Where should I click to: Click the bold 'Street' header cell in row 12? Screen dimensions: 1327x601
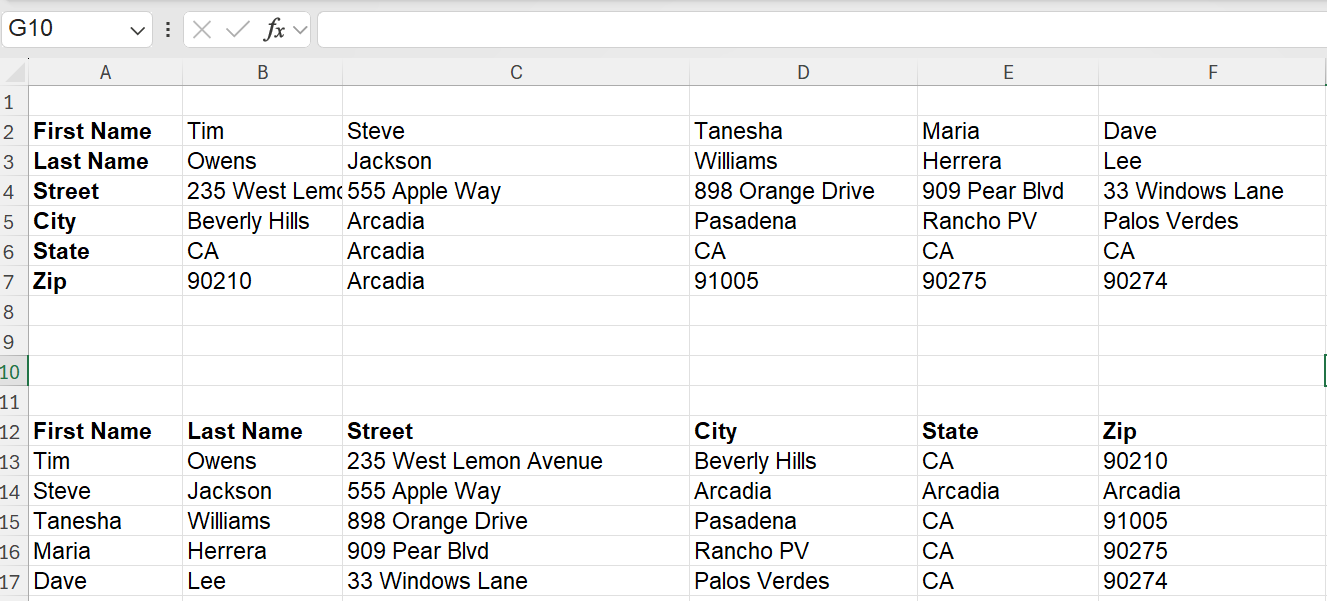click(516, 431)
